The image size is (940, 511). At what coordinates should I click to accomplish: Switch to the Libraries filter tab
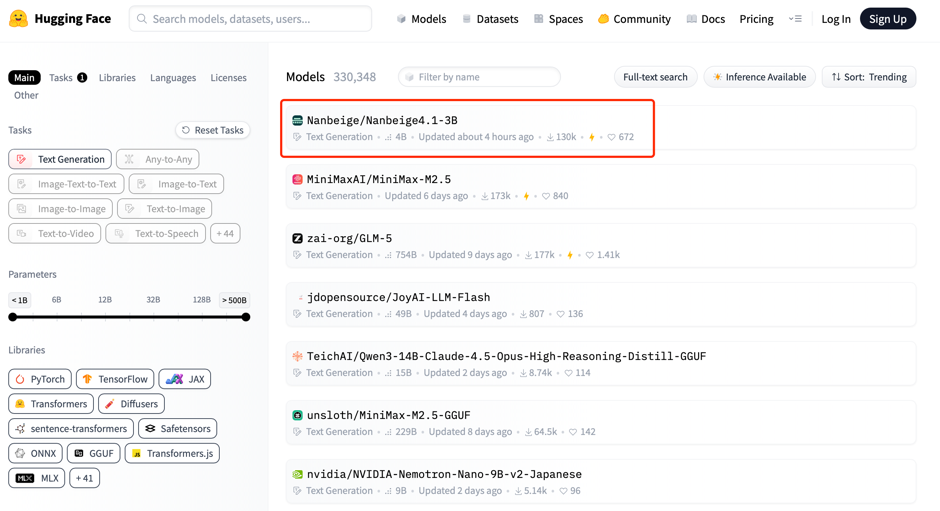tap(117, 77)
